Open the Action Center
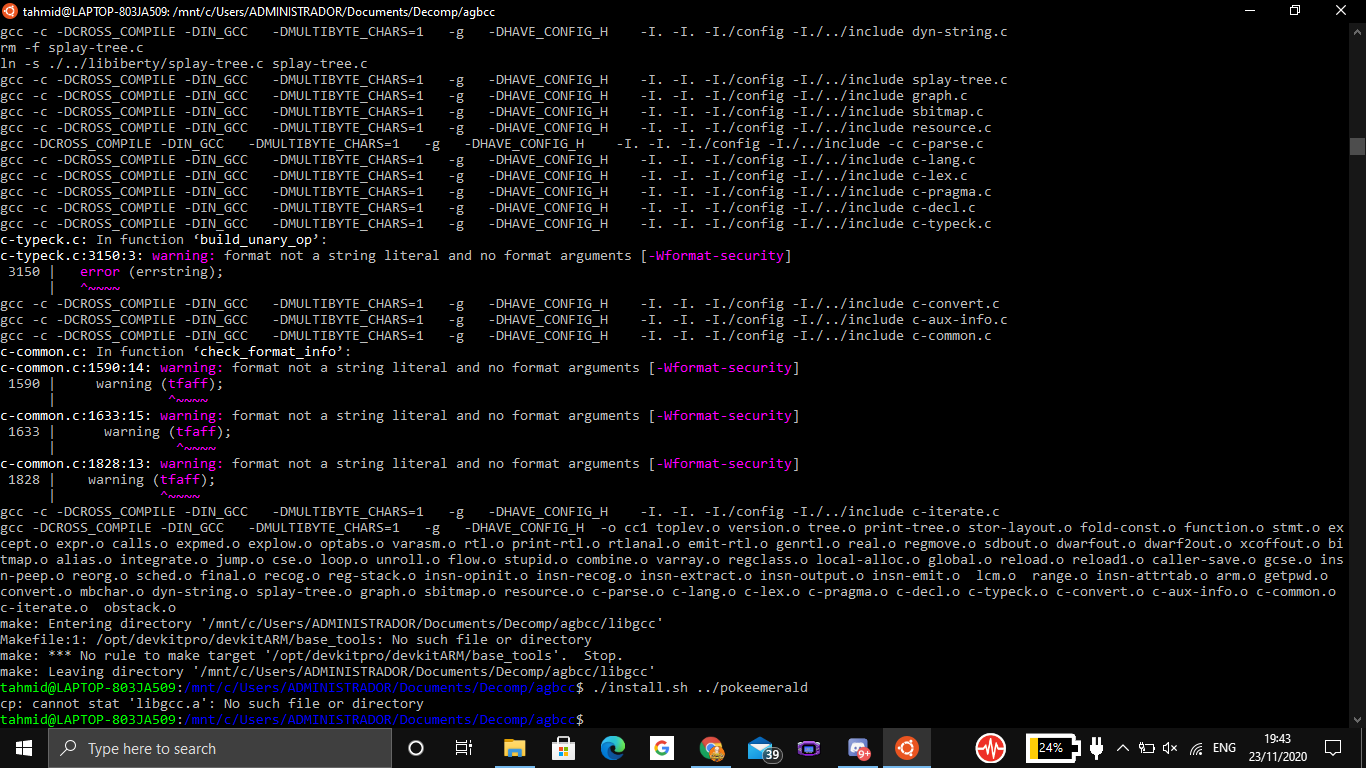 (1334, 748)
